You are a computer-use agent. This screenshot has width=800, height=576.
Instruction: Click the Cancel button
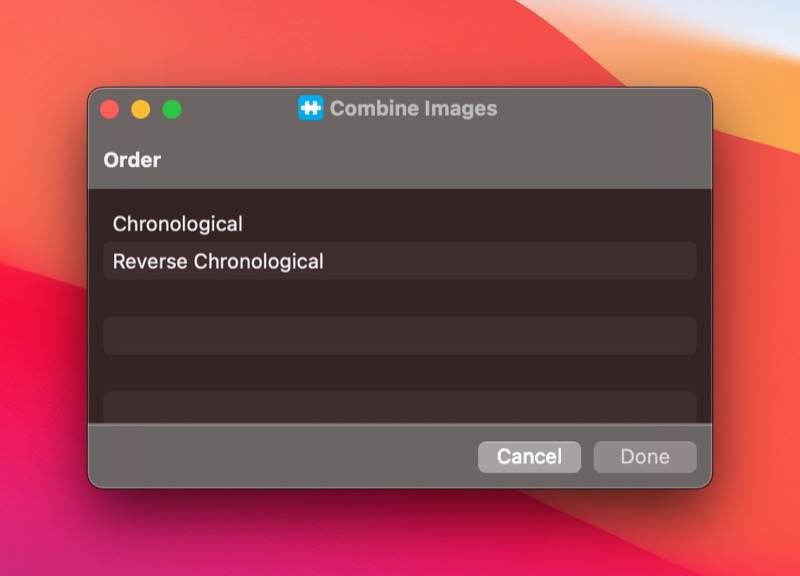click(x=529, y=457)
